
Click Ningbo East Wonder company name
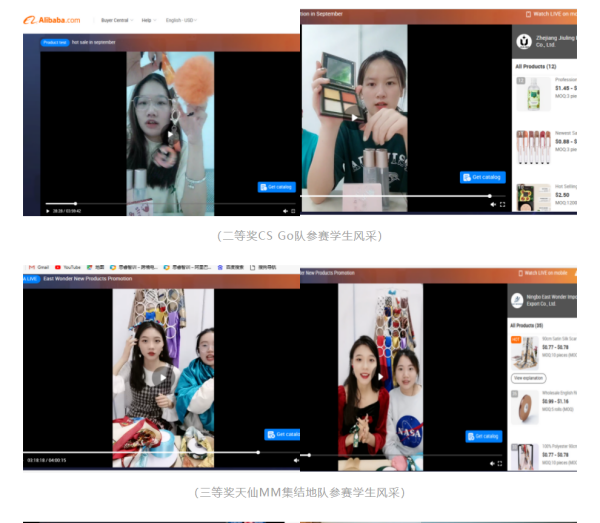[551, 300]
